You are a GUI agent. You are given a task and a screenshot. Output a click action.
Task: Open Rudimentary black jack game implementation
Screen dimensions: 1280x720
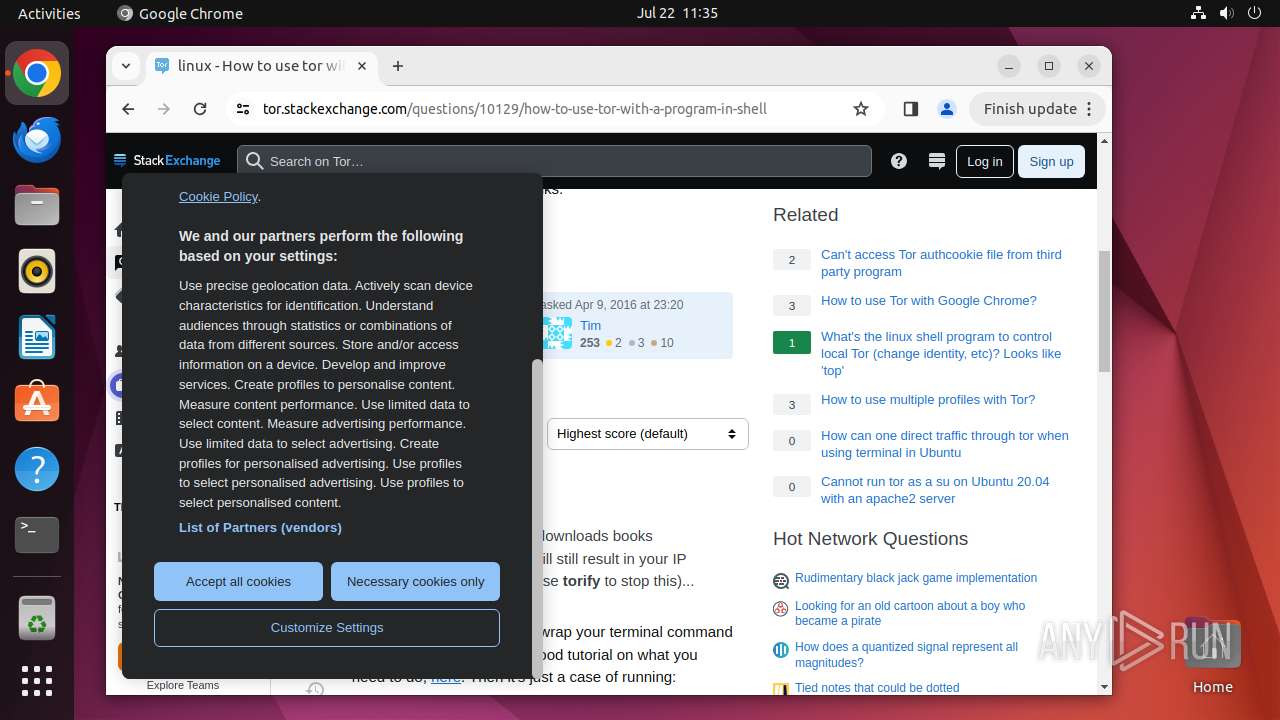(916, 578)
